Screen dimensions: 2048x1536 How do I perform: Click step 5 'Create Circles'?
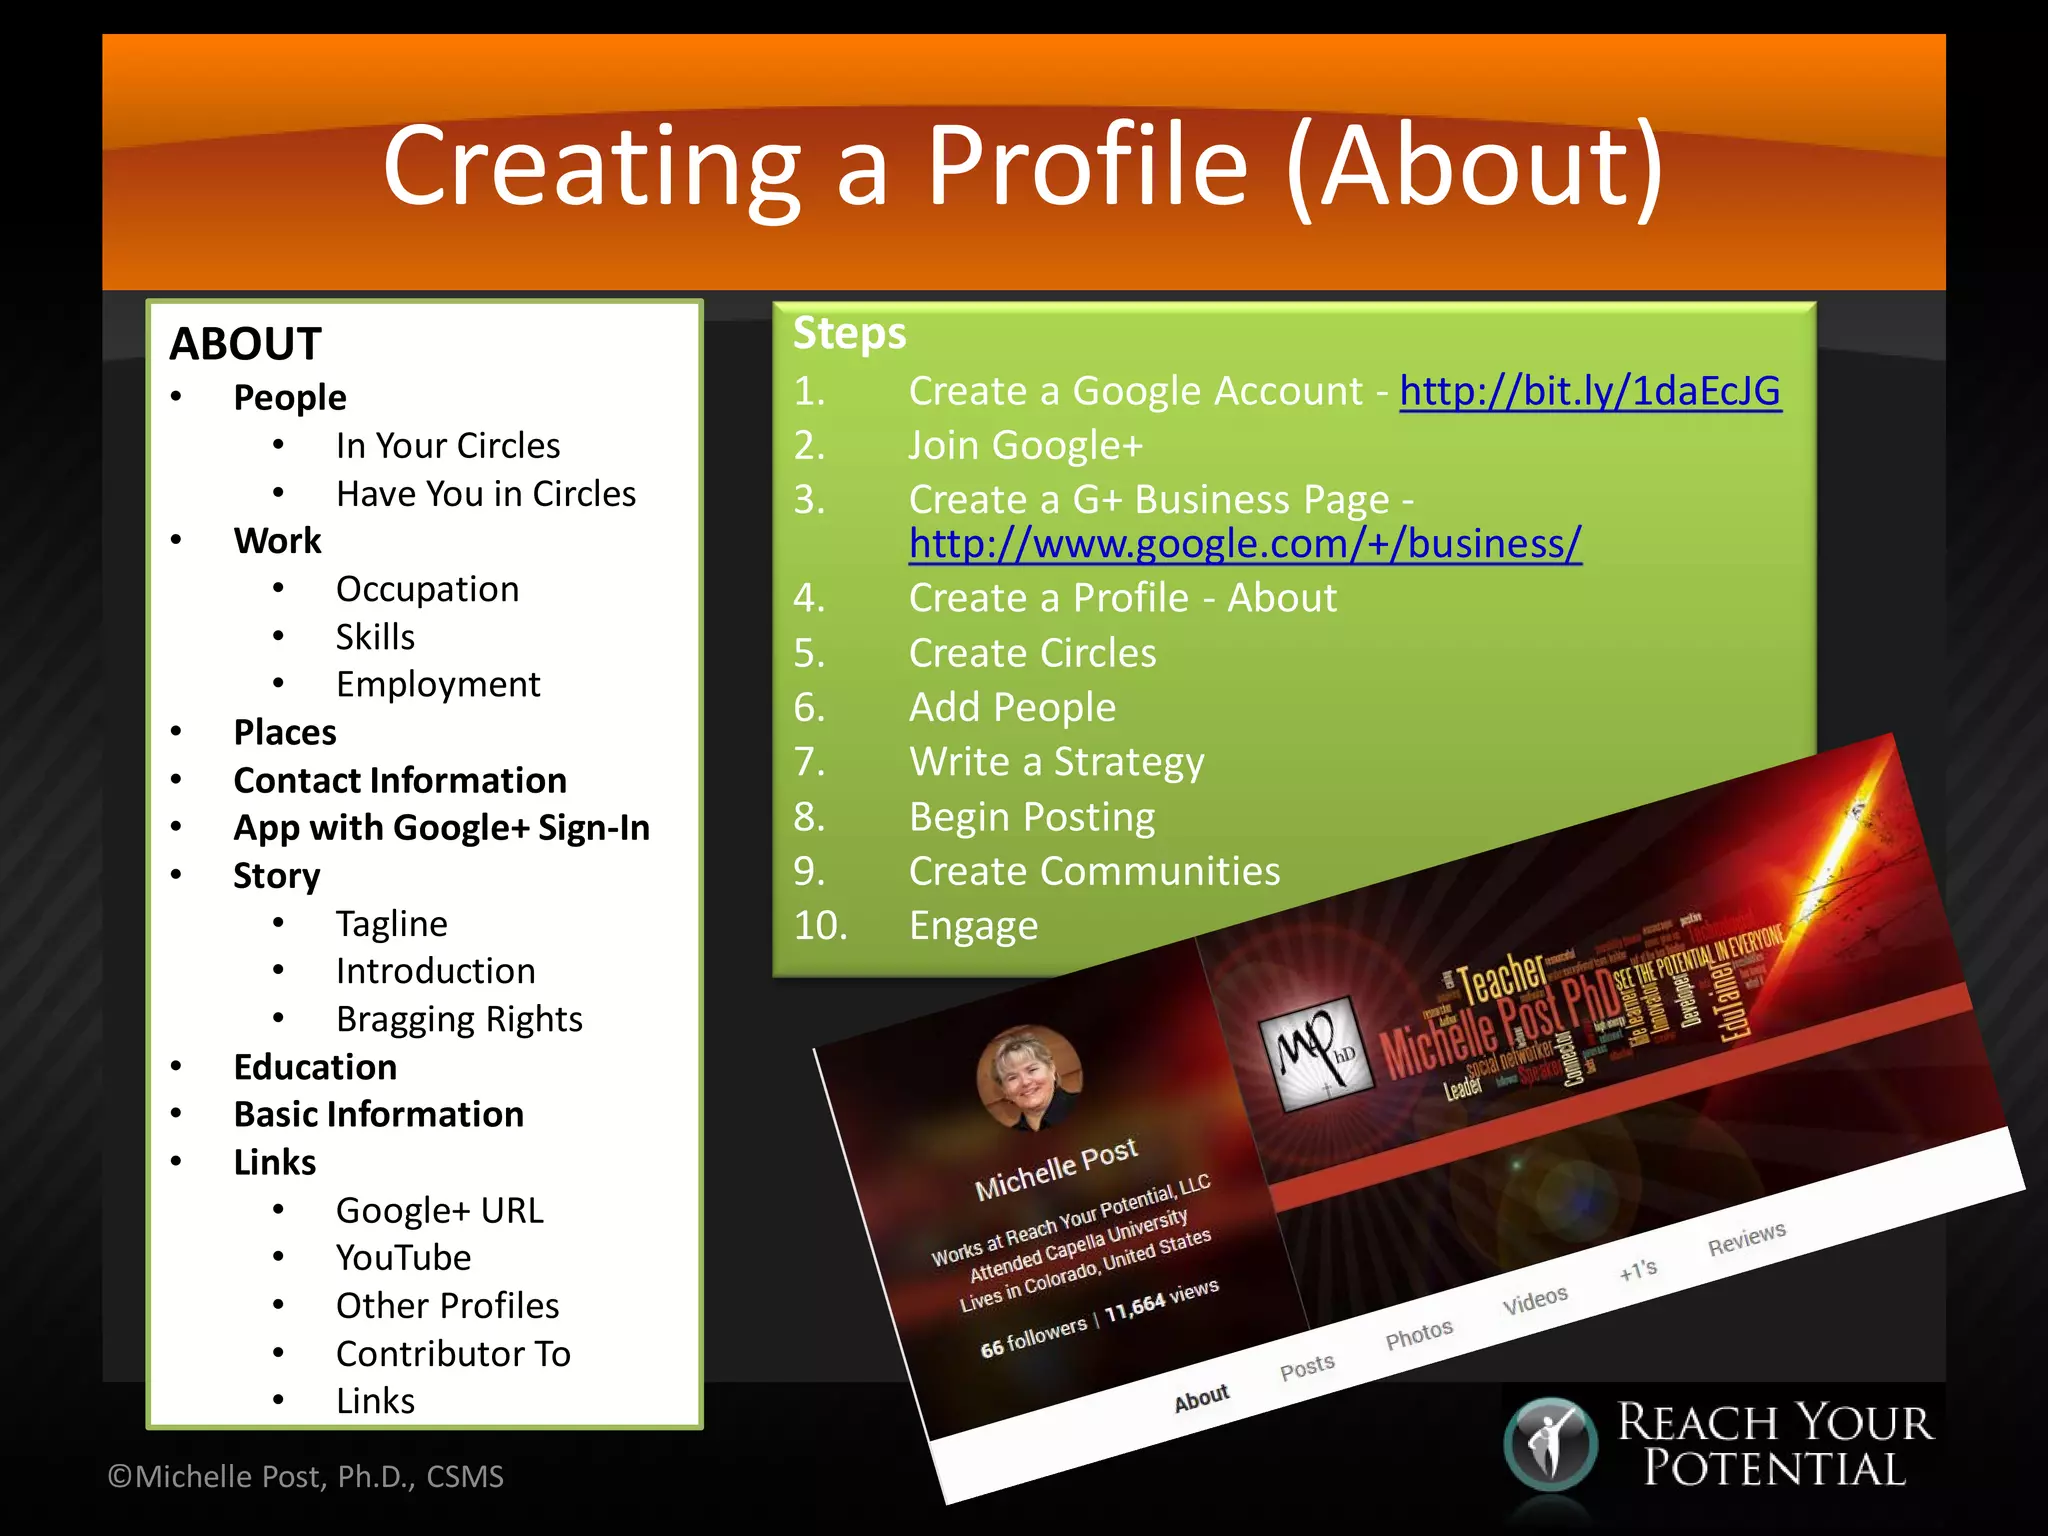tap(1032, 653)
